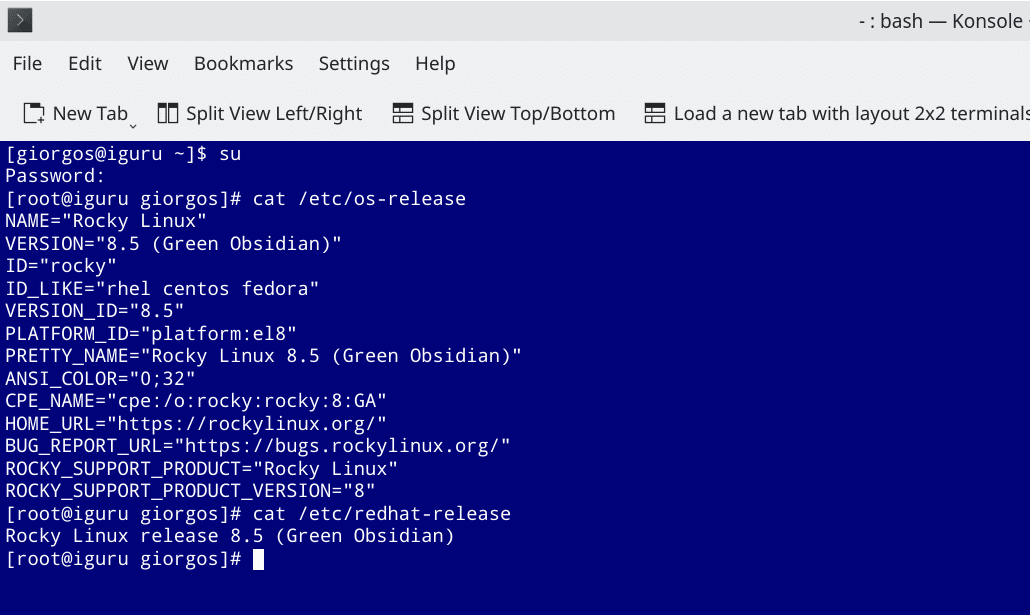This screenshot has height=615, width=1030.
Task: Open the Help menu
Action: (x=435, y=64)
